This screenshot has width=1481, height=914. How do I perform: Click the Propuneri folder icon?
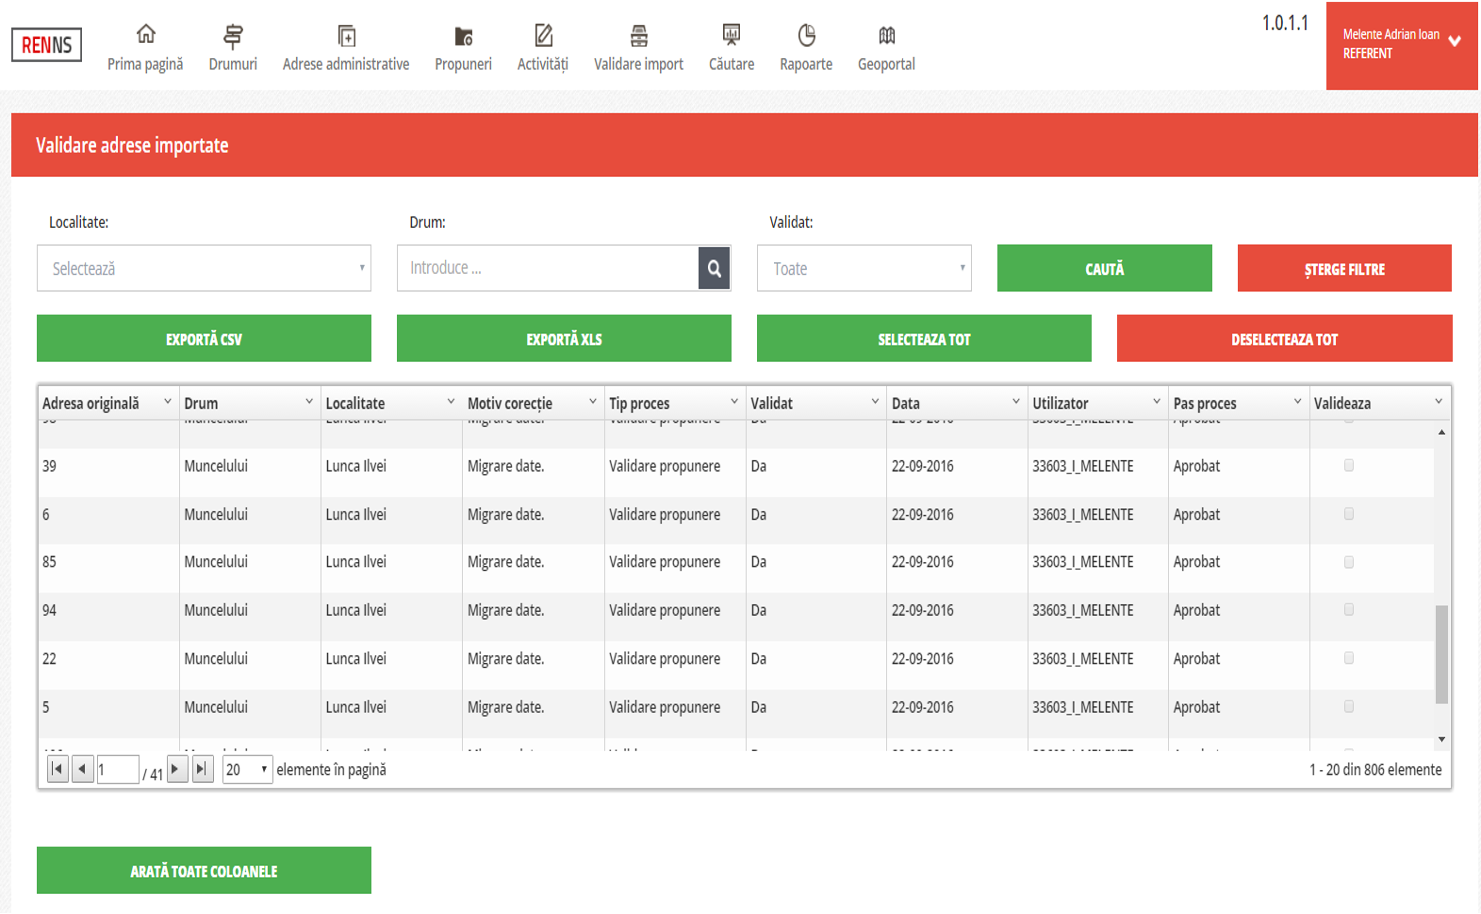click(x=463, y=36)
